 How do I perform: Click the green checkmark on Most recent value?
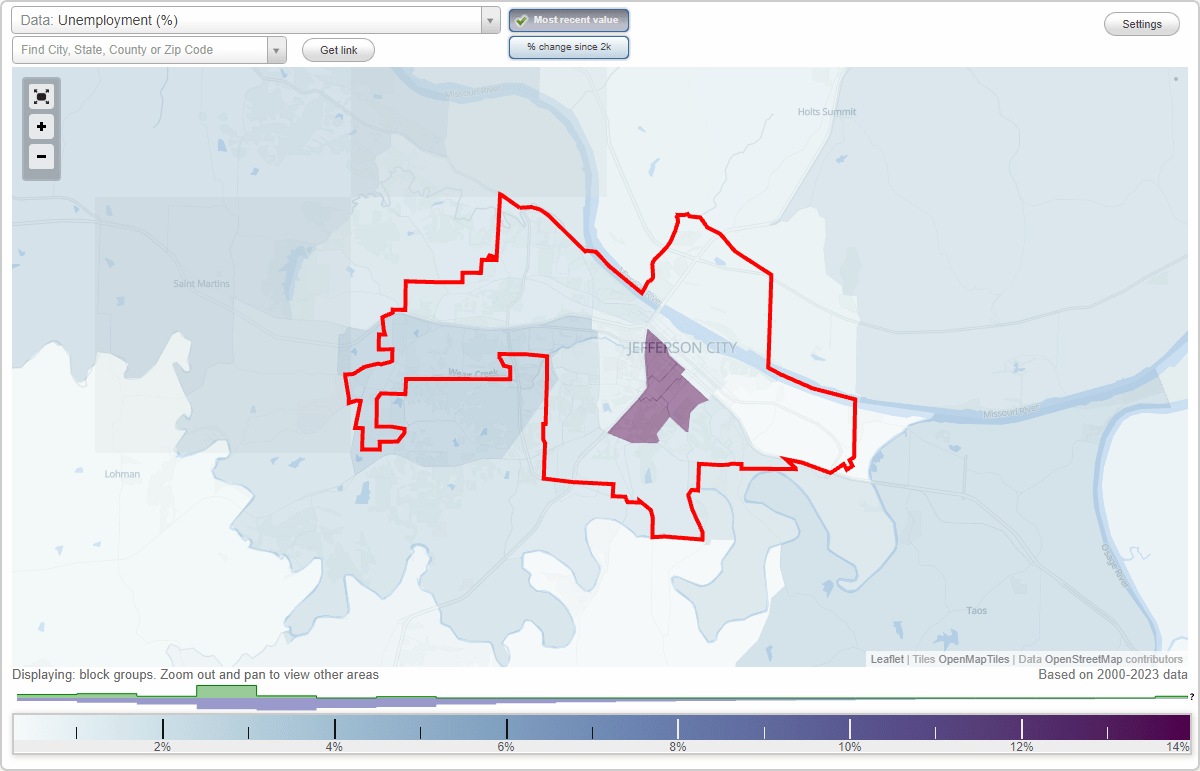520,19
